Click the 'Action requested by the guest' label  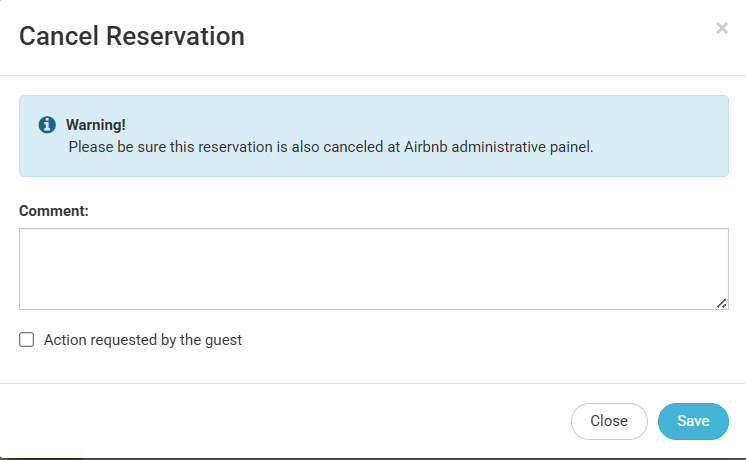coord(143,340)
